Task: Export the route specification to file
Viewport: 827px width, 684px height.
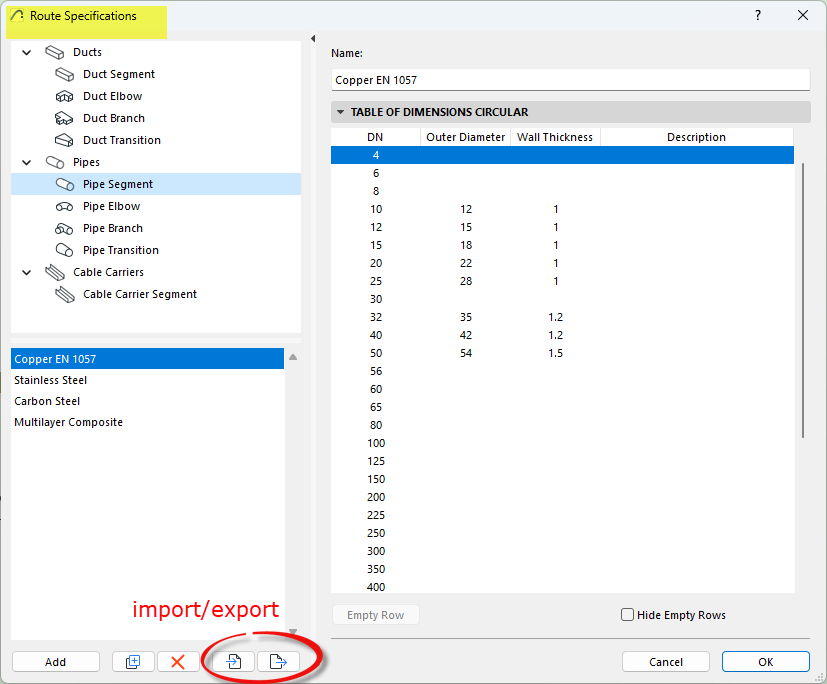Action: coord(278,661)
